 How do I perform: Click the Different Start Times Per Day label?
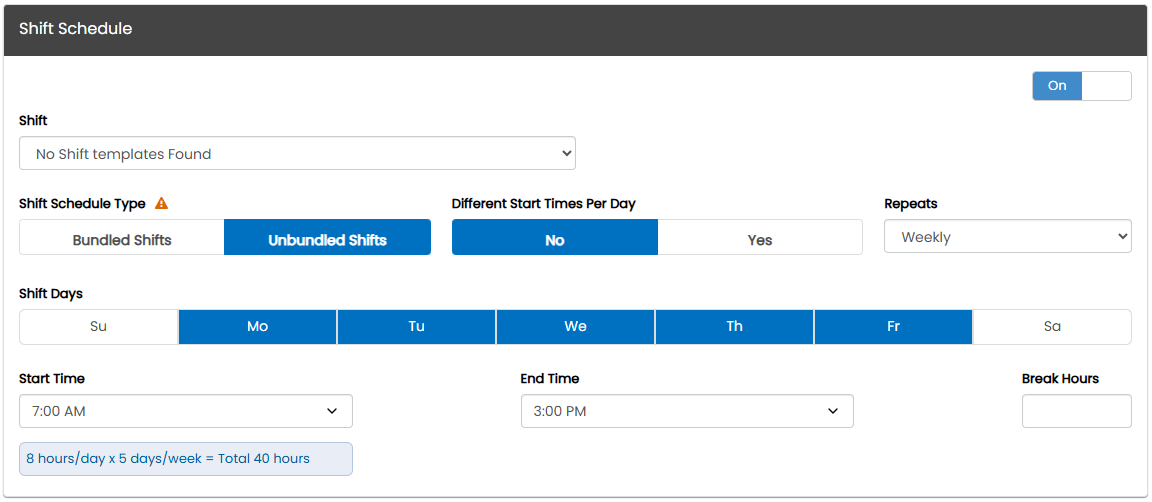544,204
